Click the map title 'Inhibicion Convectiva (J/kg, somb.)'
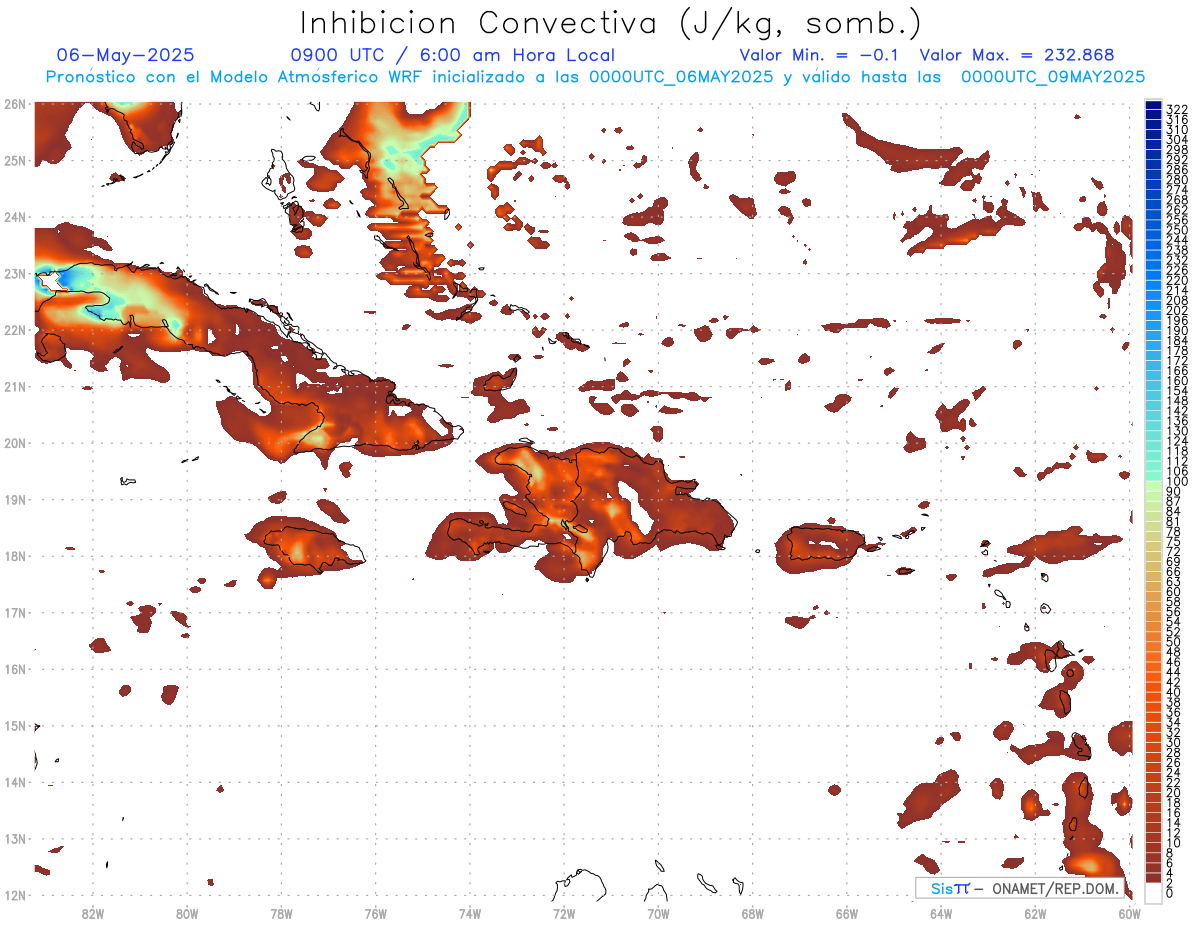Screen dimensions: 1200x927 click(611, 23)
